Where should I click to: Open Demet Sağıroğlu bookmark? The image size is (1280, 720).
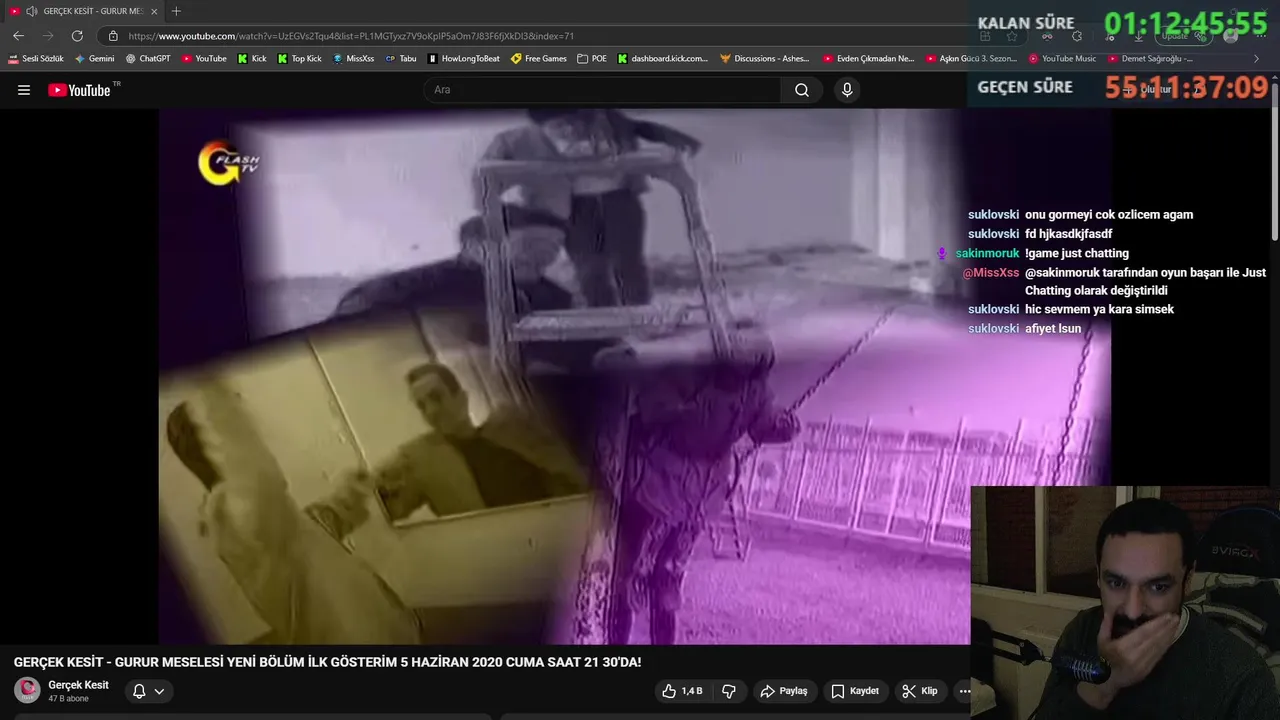(x=1150, y=59)
